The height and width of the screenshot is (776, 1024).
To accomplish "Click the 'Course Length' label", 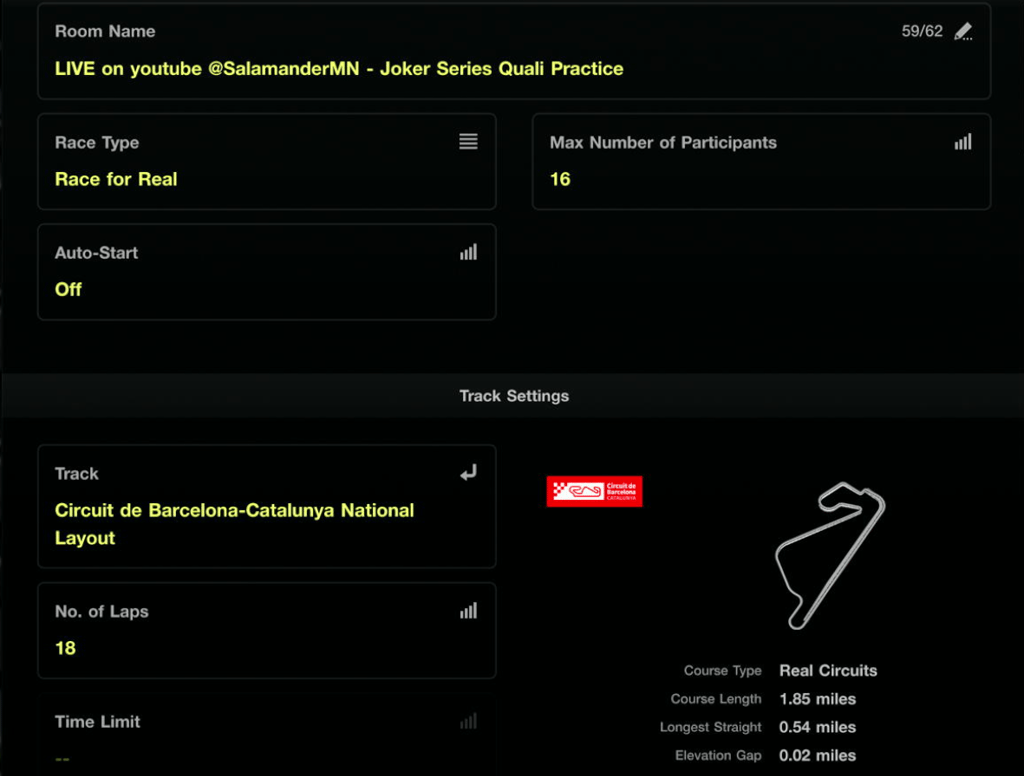I will click(716, 699).
